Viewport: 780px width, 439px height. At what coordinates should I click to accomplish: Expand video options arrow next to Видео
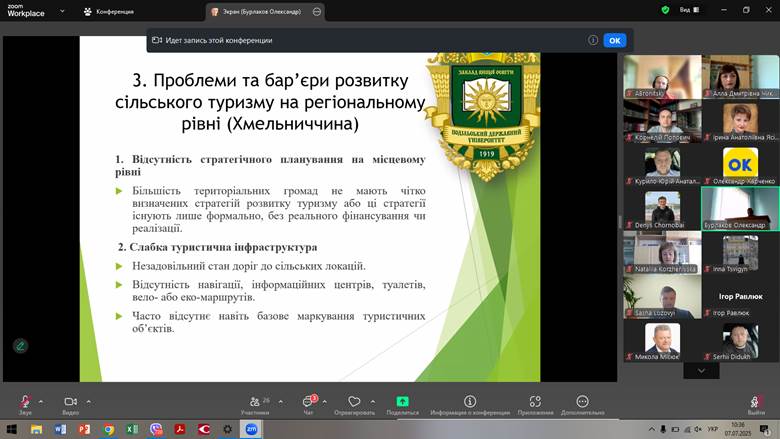[x=89, y=401]
